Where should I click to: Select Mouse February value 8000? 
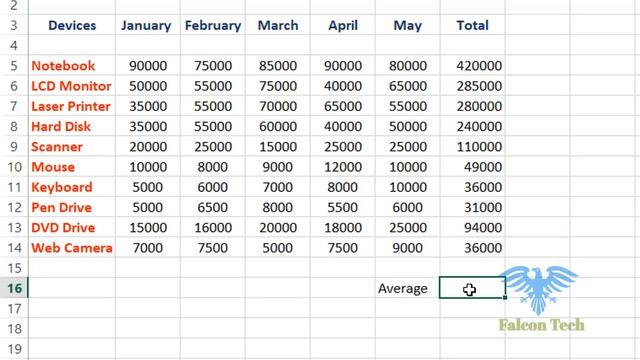(213, 167)
